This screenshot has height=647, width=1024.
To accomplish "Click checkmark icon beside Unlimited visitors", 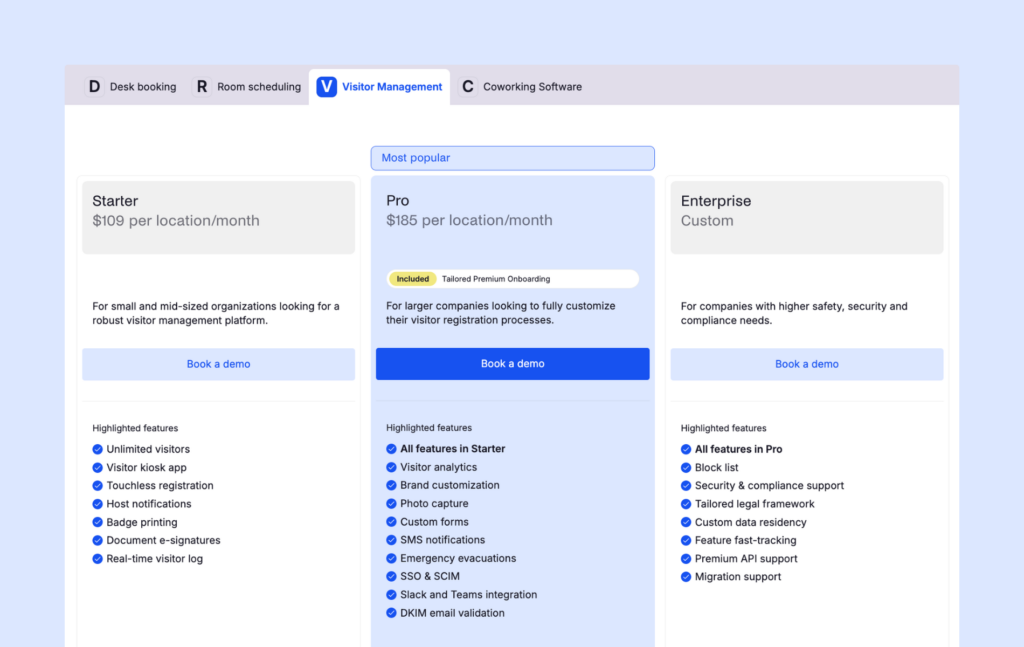I will point(98,450).
